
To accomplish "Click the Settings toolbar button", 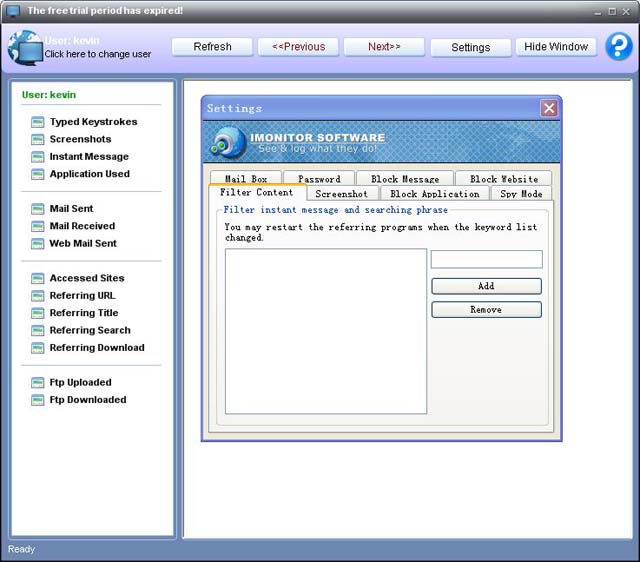I will pyautogui.click(x=471, y=48).
